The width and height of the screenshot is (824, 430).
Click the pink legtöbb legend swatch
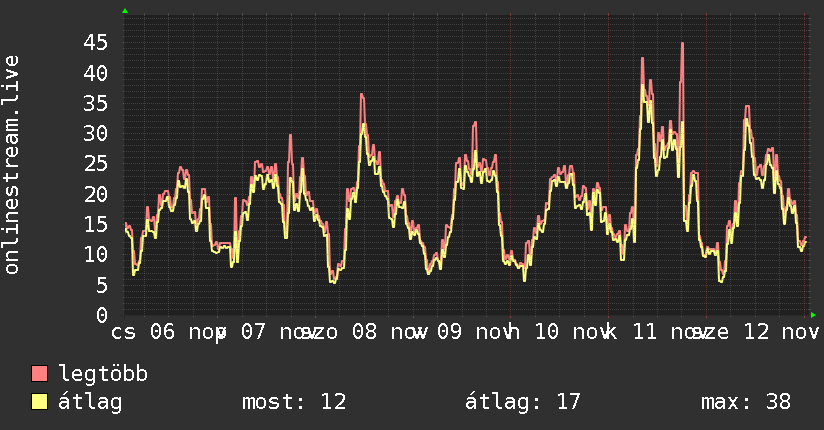pyautogui.click(x=39, y=373)
